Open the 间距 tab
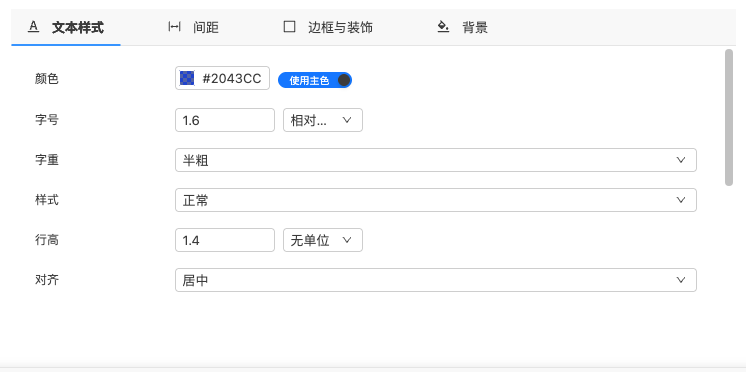The width and height of the screenshot is (746, 372). (x=193, y=27)
